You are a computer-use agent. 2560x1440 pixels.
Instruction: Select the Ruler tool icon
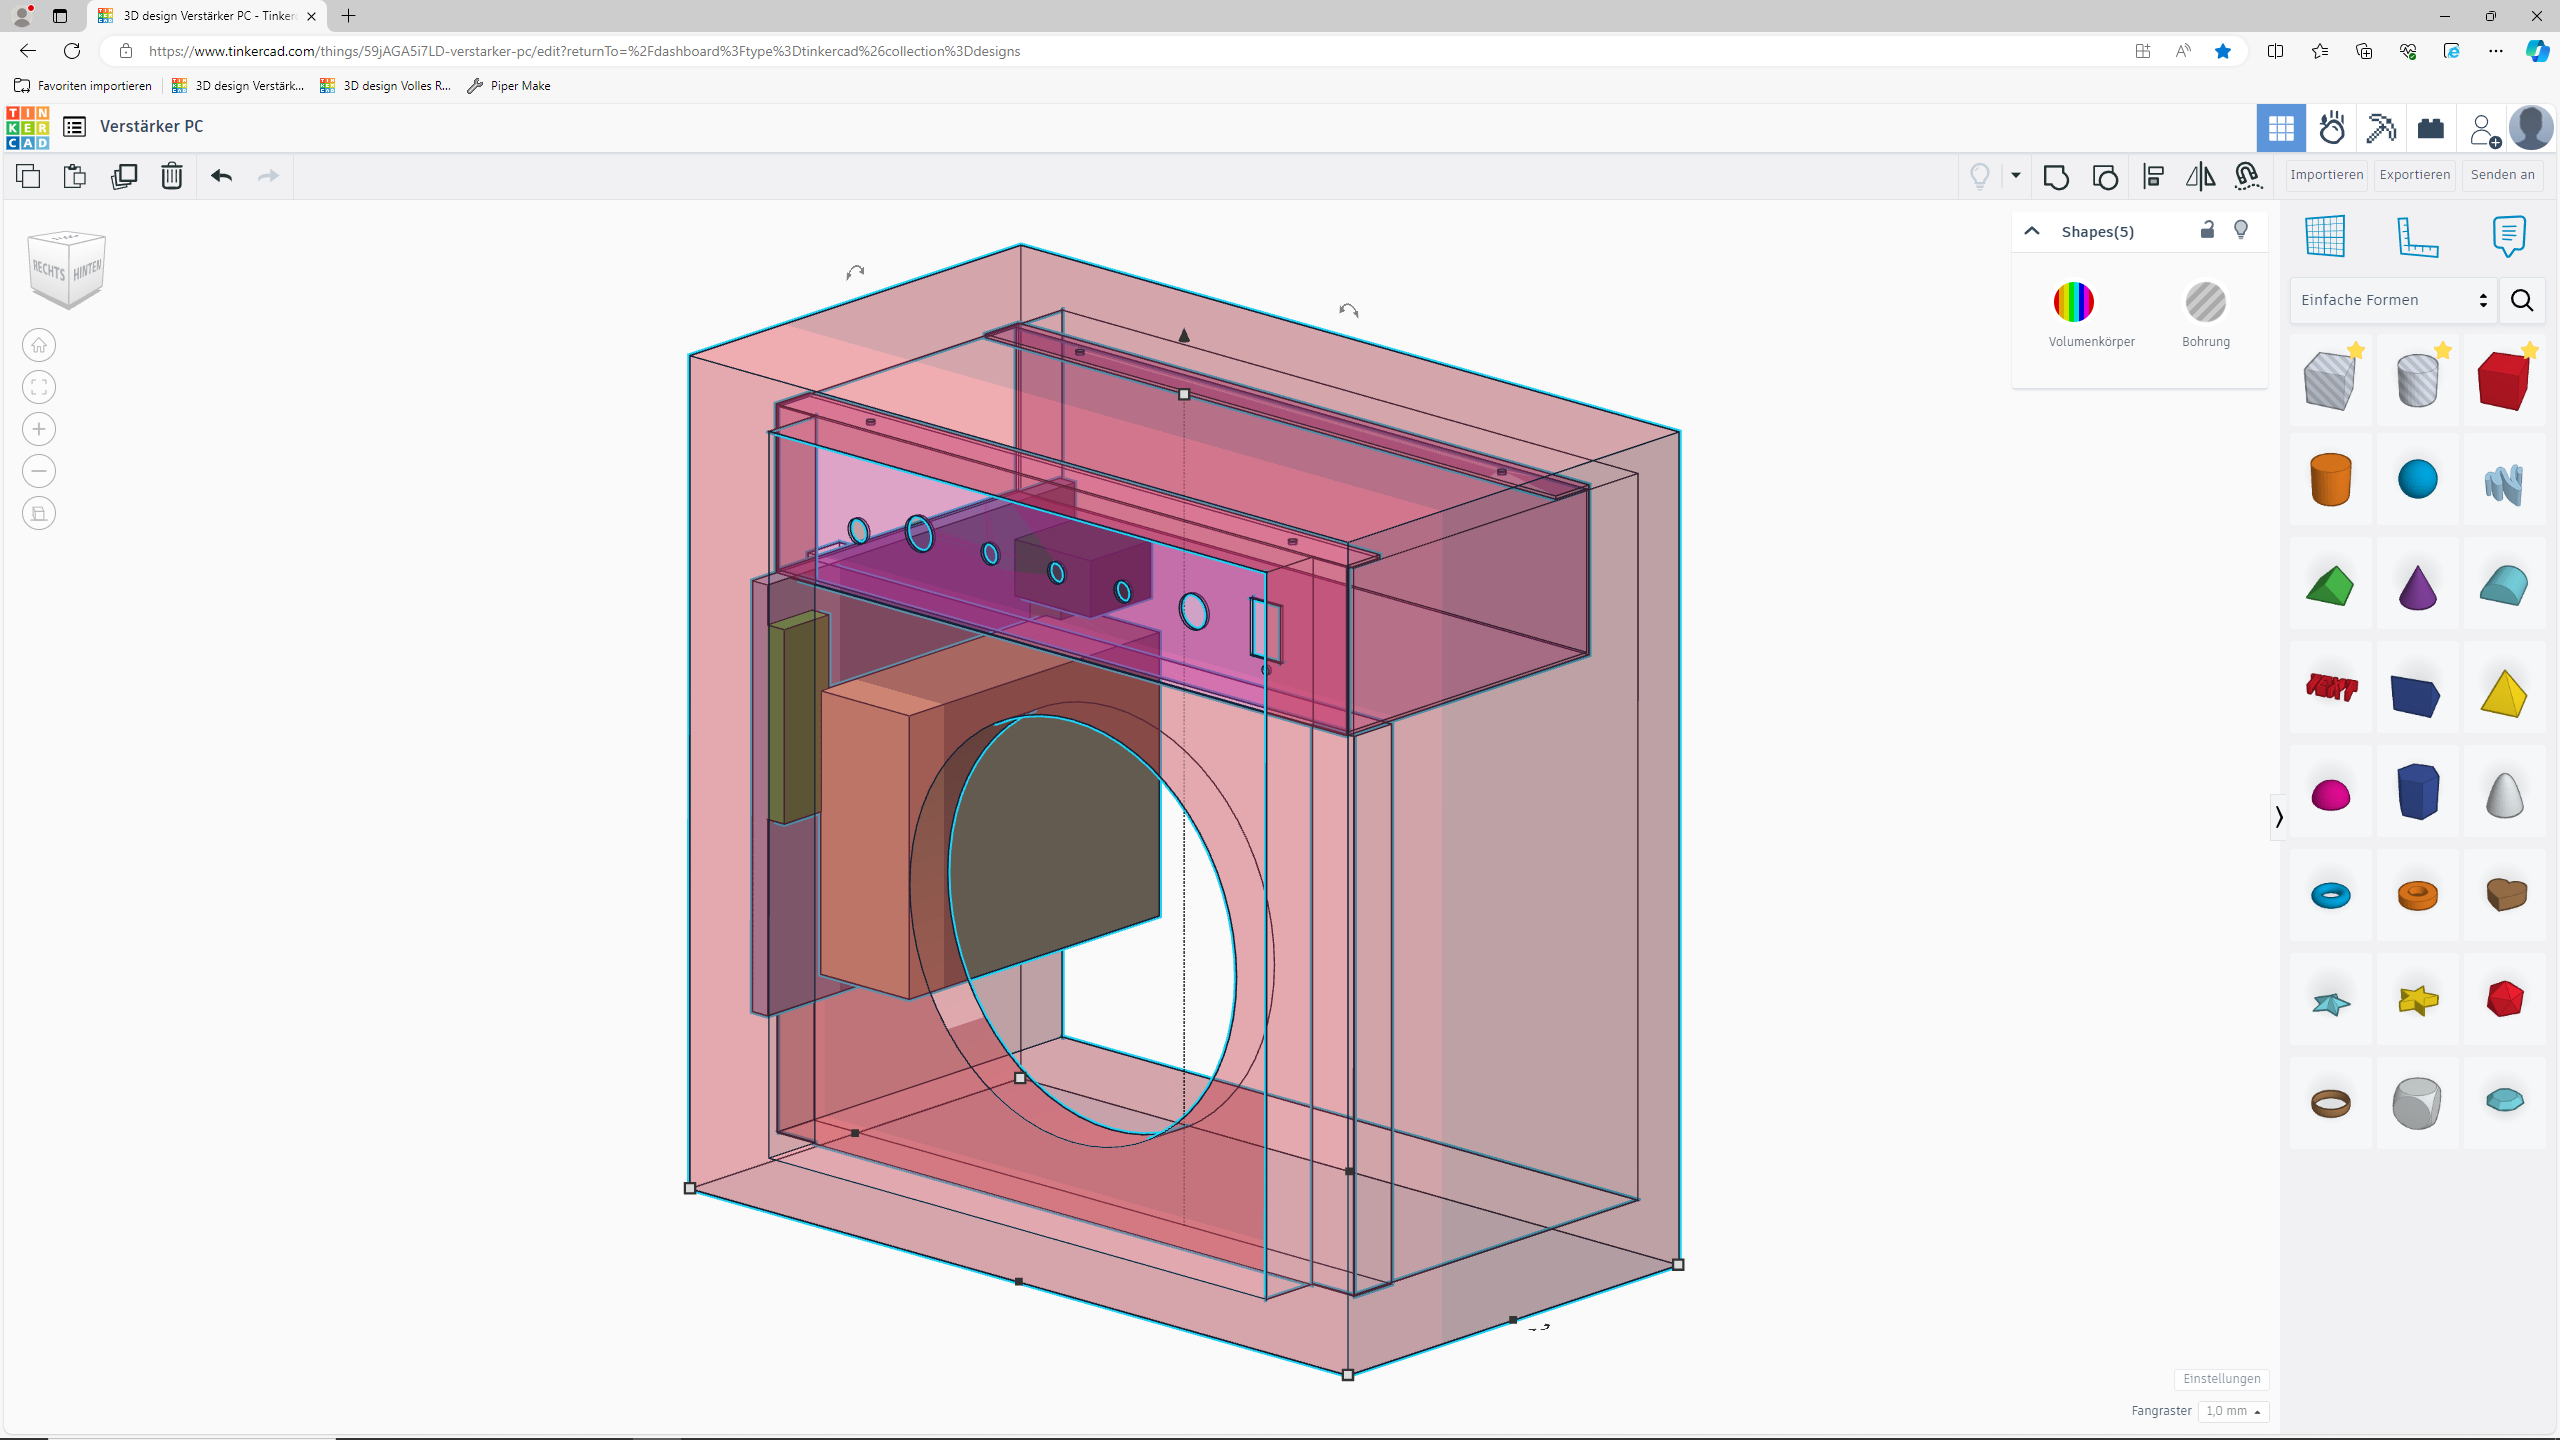2417,237
